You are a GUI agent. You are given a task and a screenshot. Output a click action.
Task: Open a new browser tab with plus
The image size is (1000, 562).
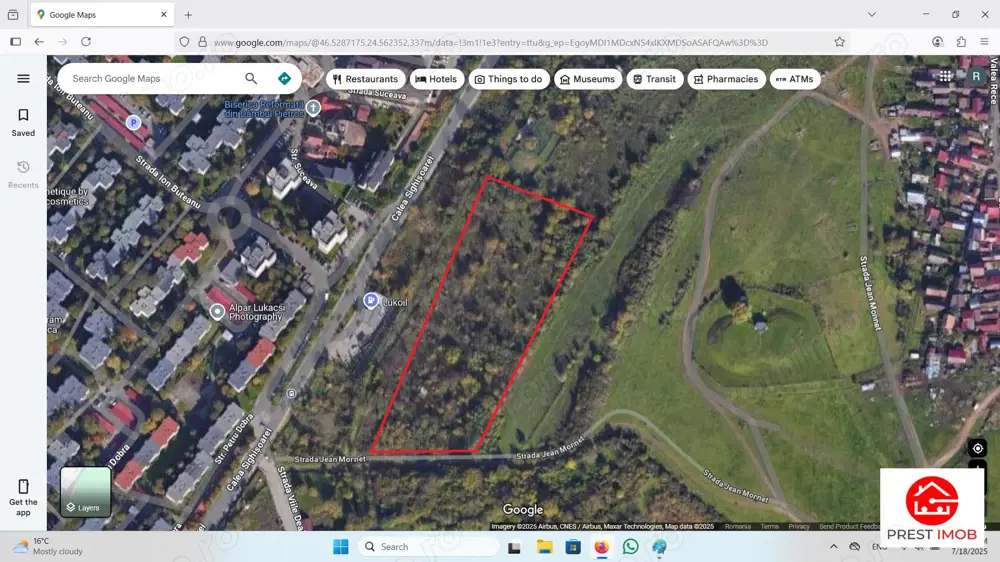click(188, 15)
